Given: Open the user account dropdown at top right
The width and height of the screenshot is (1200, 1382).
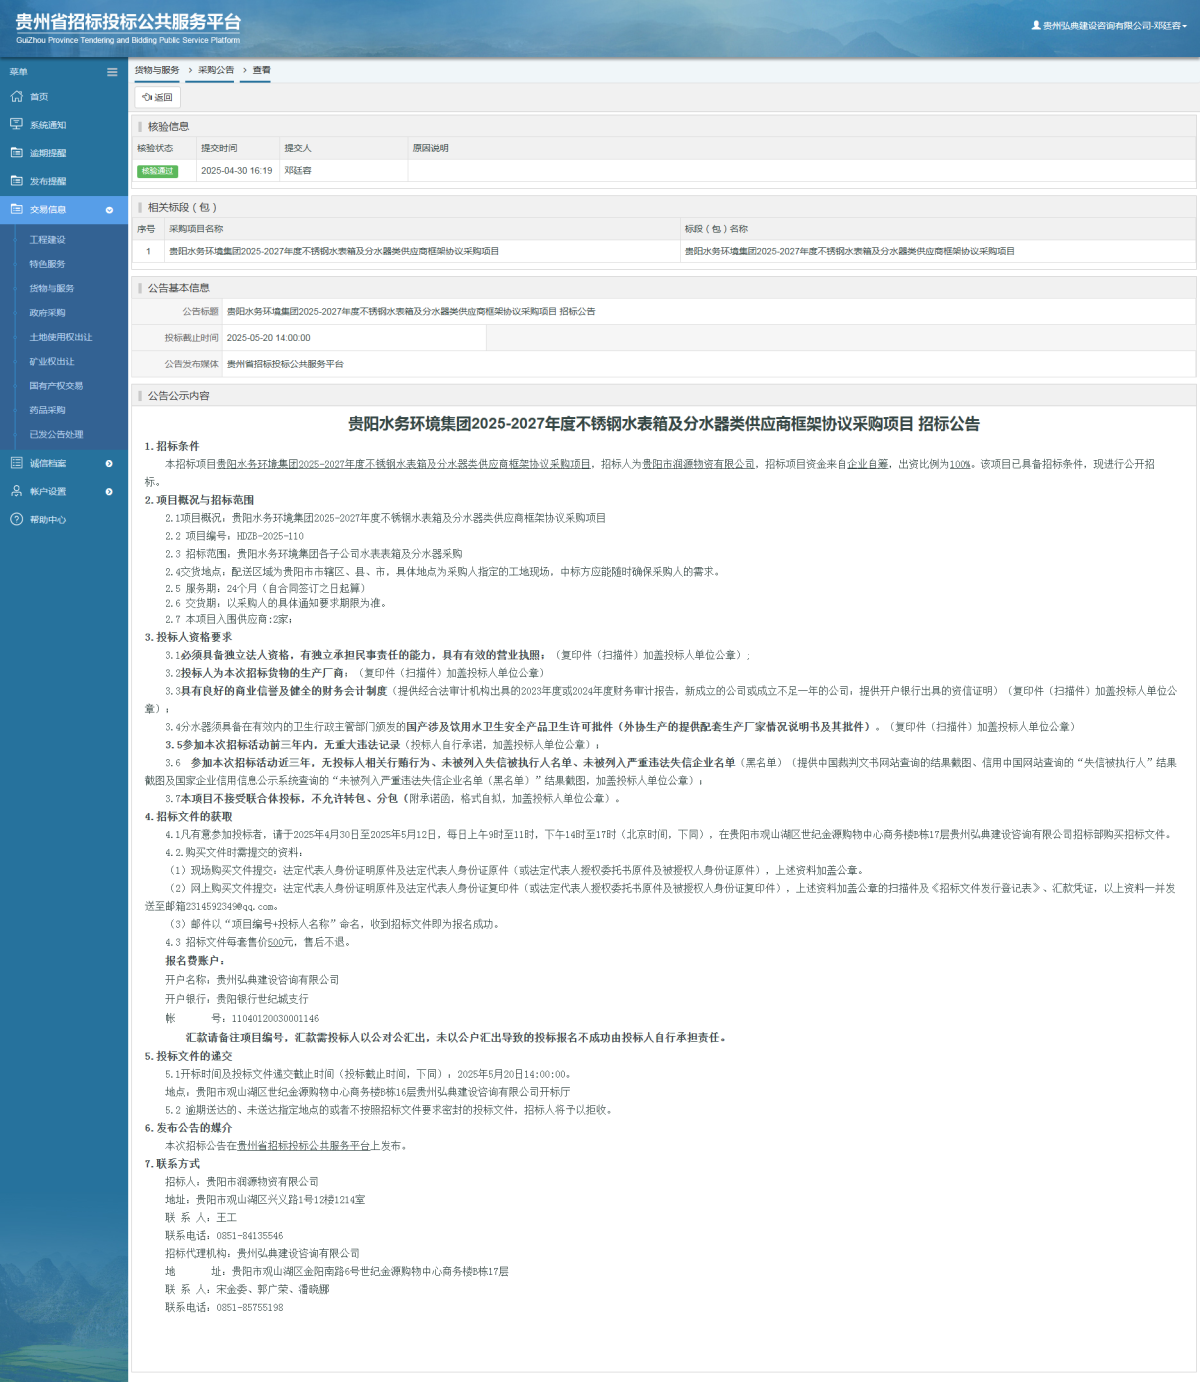Looking at the screenshot, I should [1110, 26].
